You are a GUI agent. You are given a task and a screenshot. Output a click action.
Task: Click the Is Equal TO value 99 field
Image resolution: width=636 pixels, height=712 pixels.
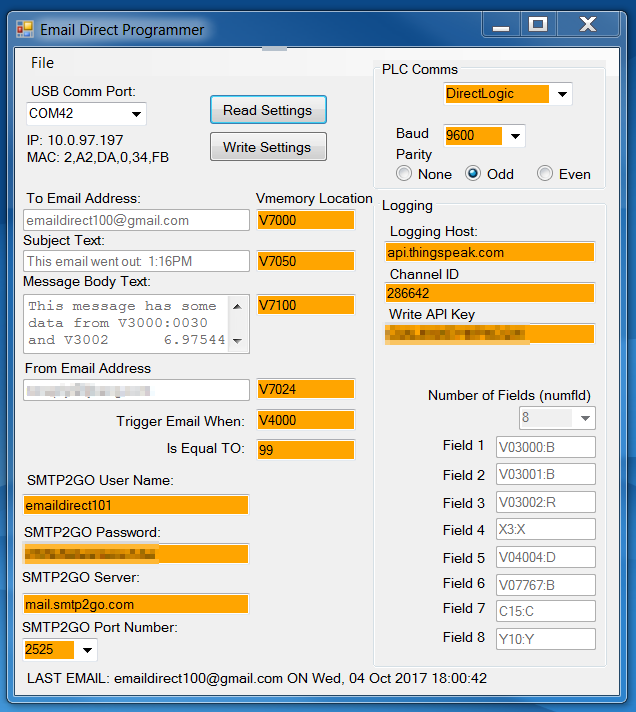306,450
